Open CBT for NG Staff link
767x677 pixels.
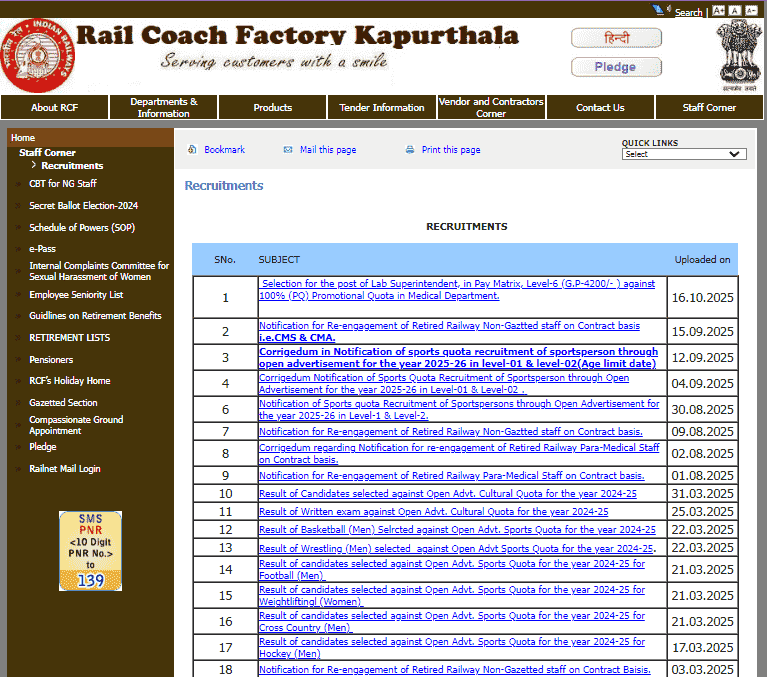pyautogui.click(x=63, y=183)
